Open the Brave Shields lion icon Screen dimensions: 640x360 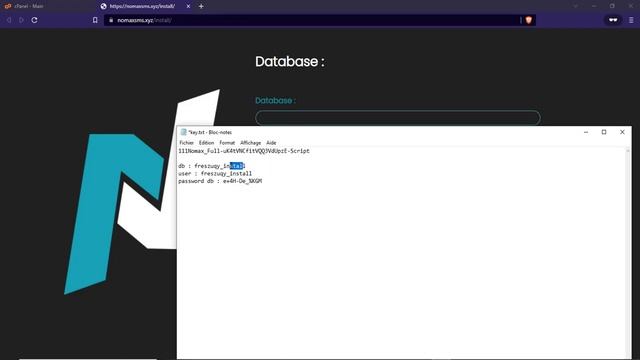(x=529, y=20)
